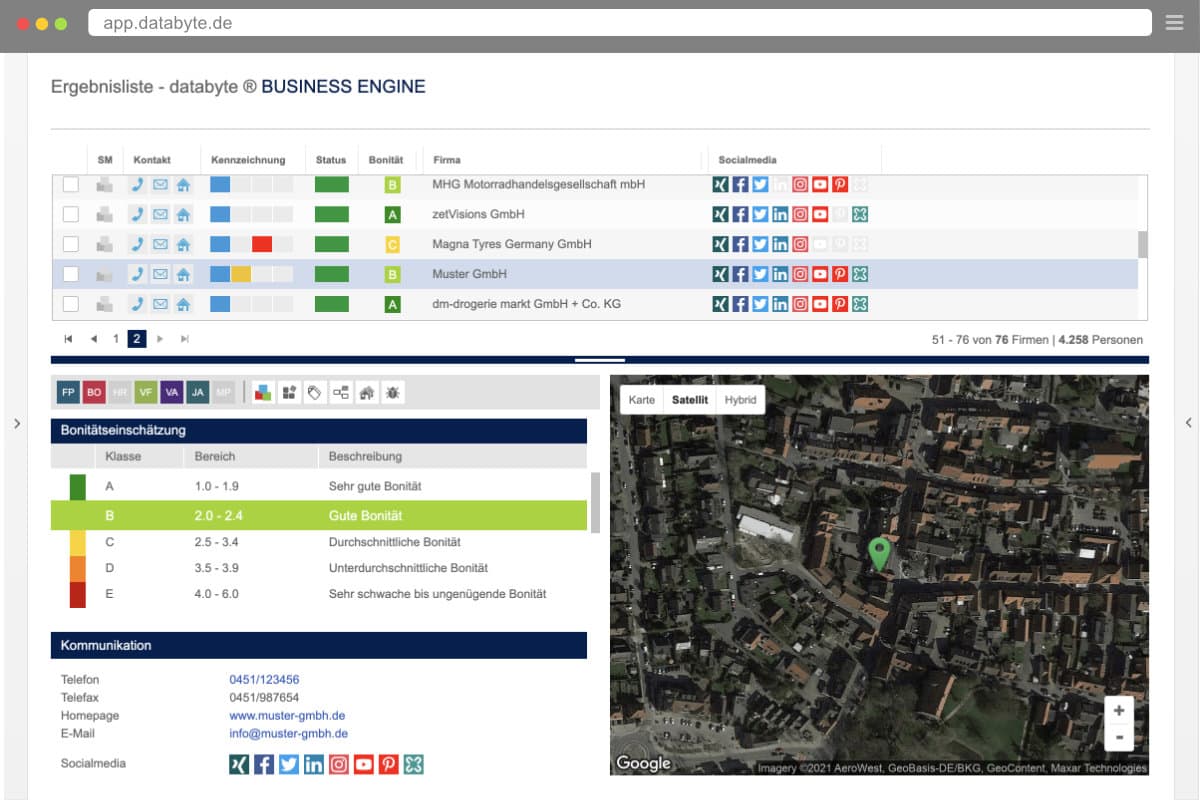The height and width of the screenshot is (800, 1200).
Task: Tick checkbox for Magna Tyres Germany row
Action: (71, 244)
